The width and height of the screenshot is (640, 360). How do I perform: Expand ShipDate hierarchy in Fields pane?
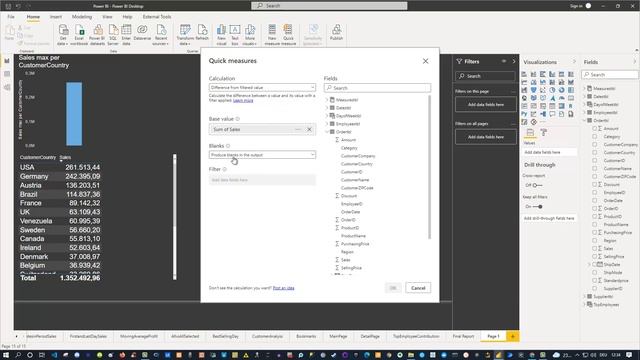[x=590, y=264]
